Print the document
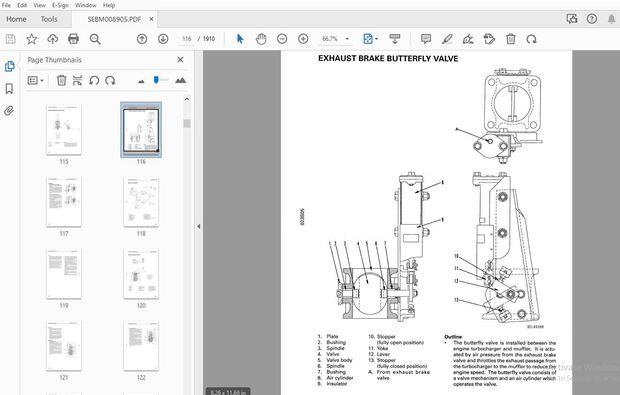Image resolution: width=620 pixels, height=395 pixels. pyautogui.click(x=74, y=39)
